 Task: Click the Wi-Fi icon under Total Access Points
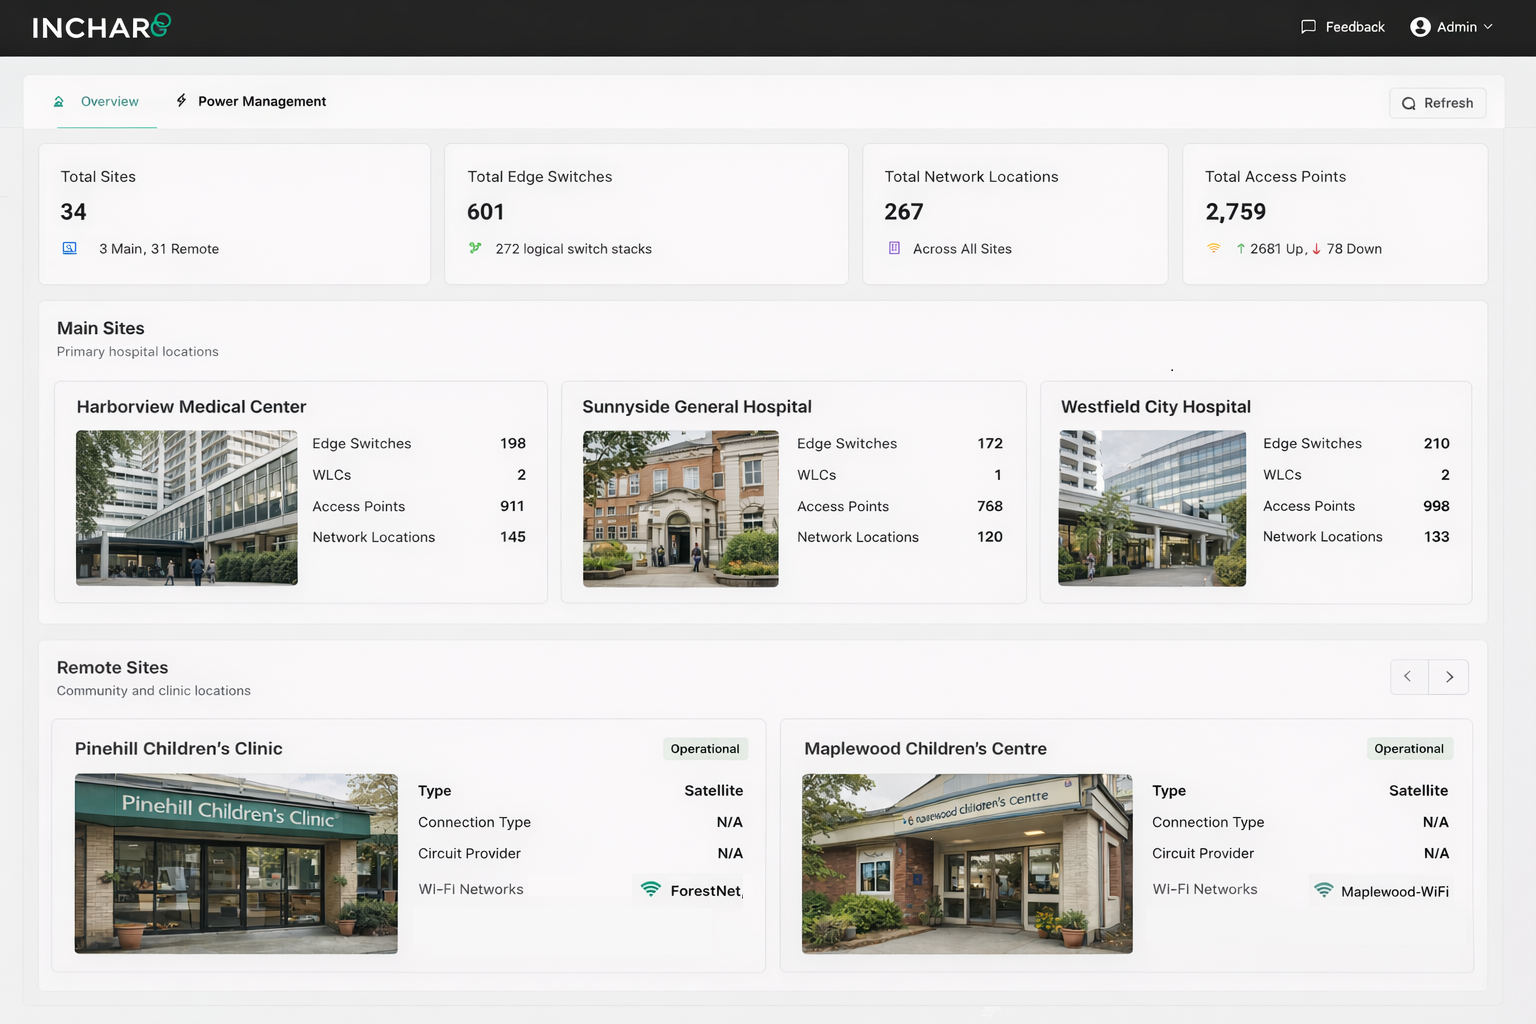[1213, 247]
